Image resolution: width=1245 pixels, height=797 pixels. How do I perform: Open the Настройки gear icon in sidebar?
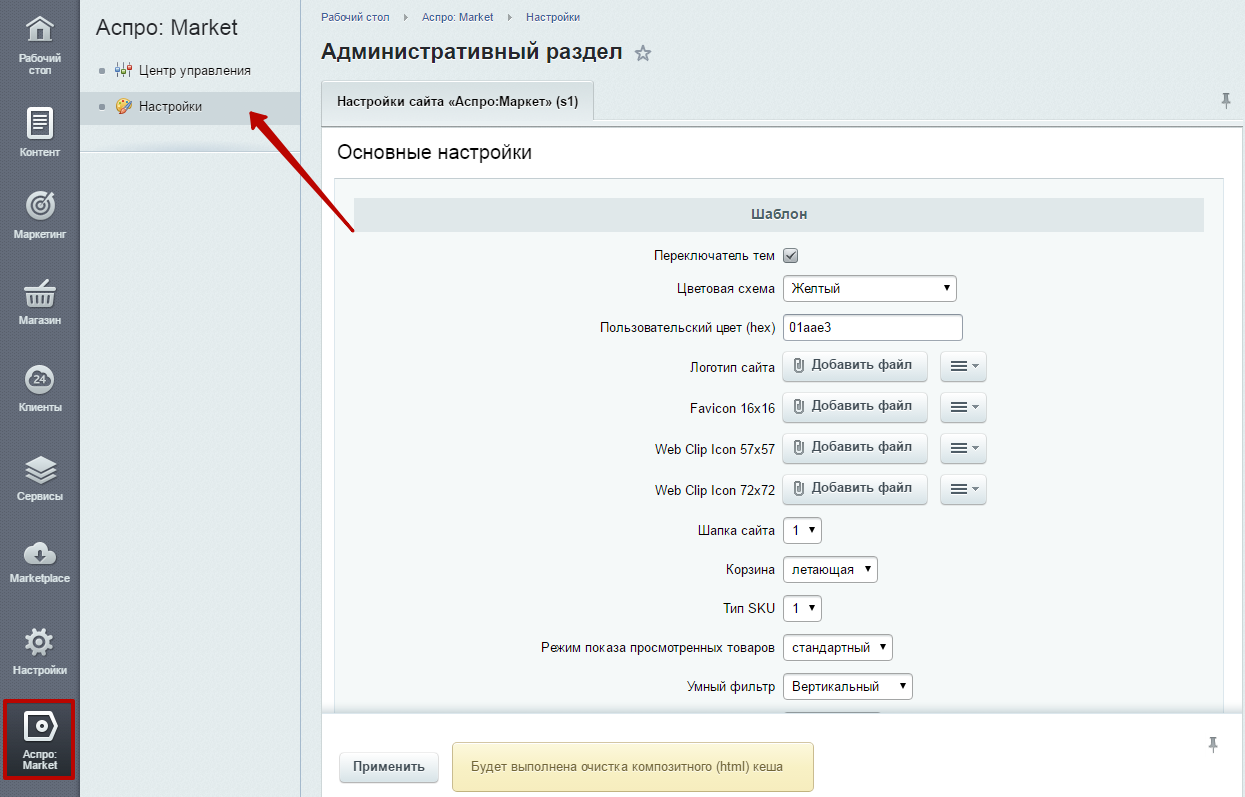tap(39, 642)
